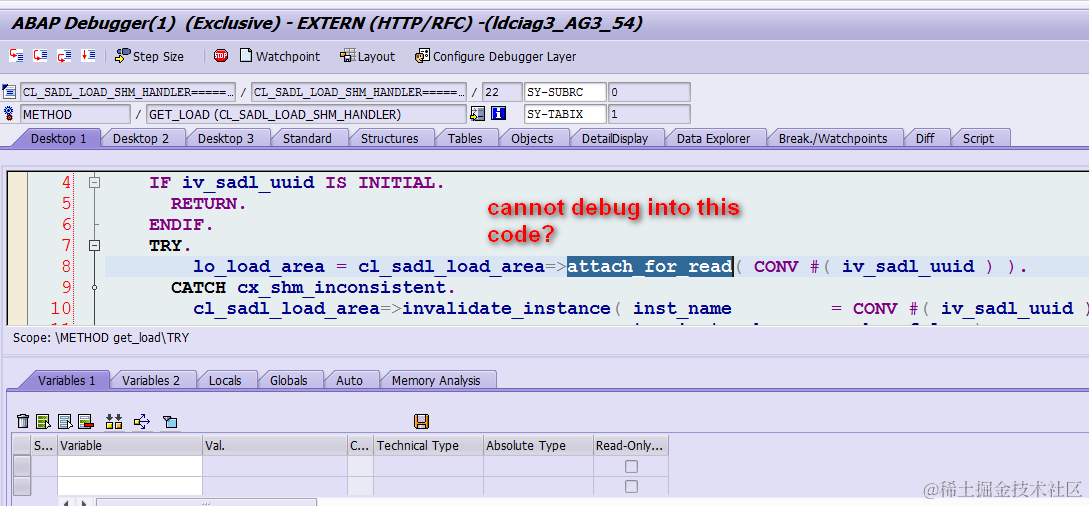1089x506 pixels.
Task: Click the Scope: \METHOD get_load\TRY text
Action: pos(101,338)
